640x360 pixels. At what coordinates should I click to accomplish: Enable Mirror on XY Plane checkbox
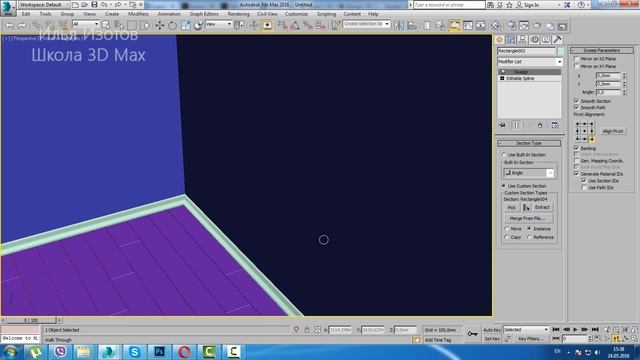[577, 66]
